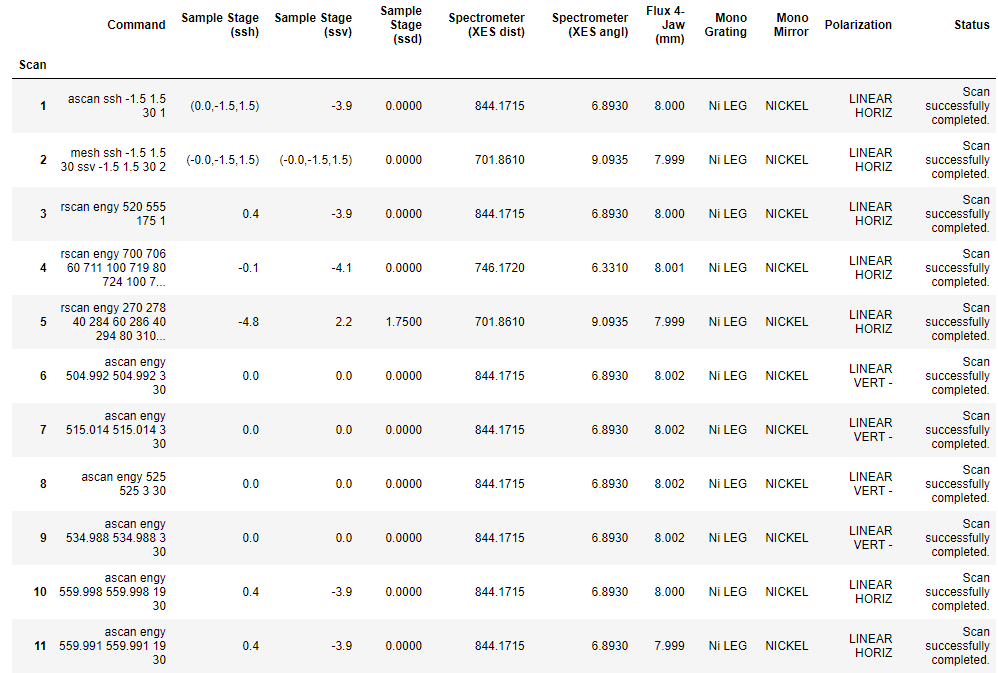Screen dimensions: 998x673
Task: Click flux value 7.999 in scan 11
Action: pyautogui.click(x=670, y=646)
